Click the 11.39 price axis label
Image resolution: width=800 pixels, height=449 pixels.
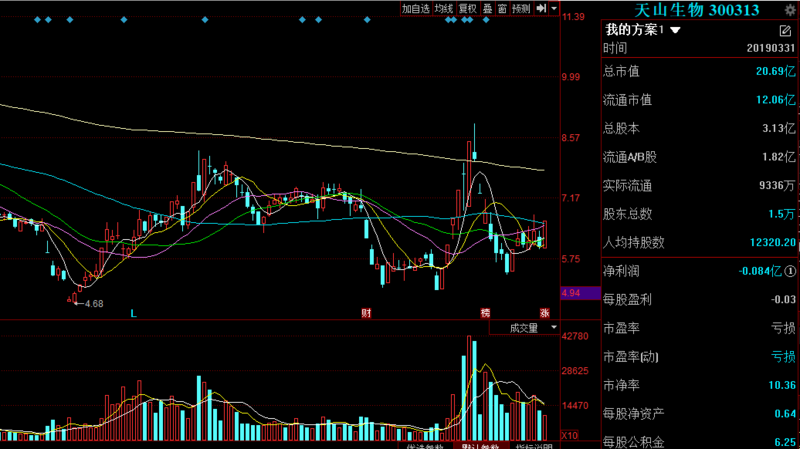[573, 17]
